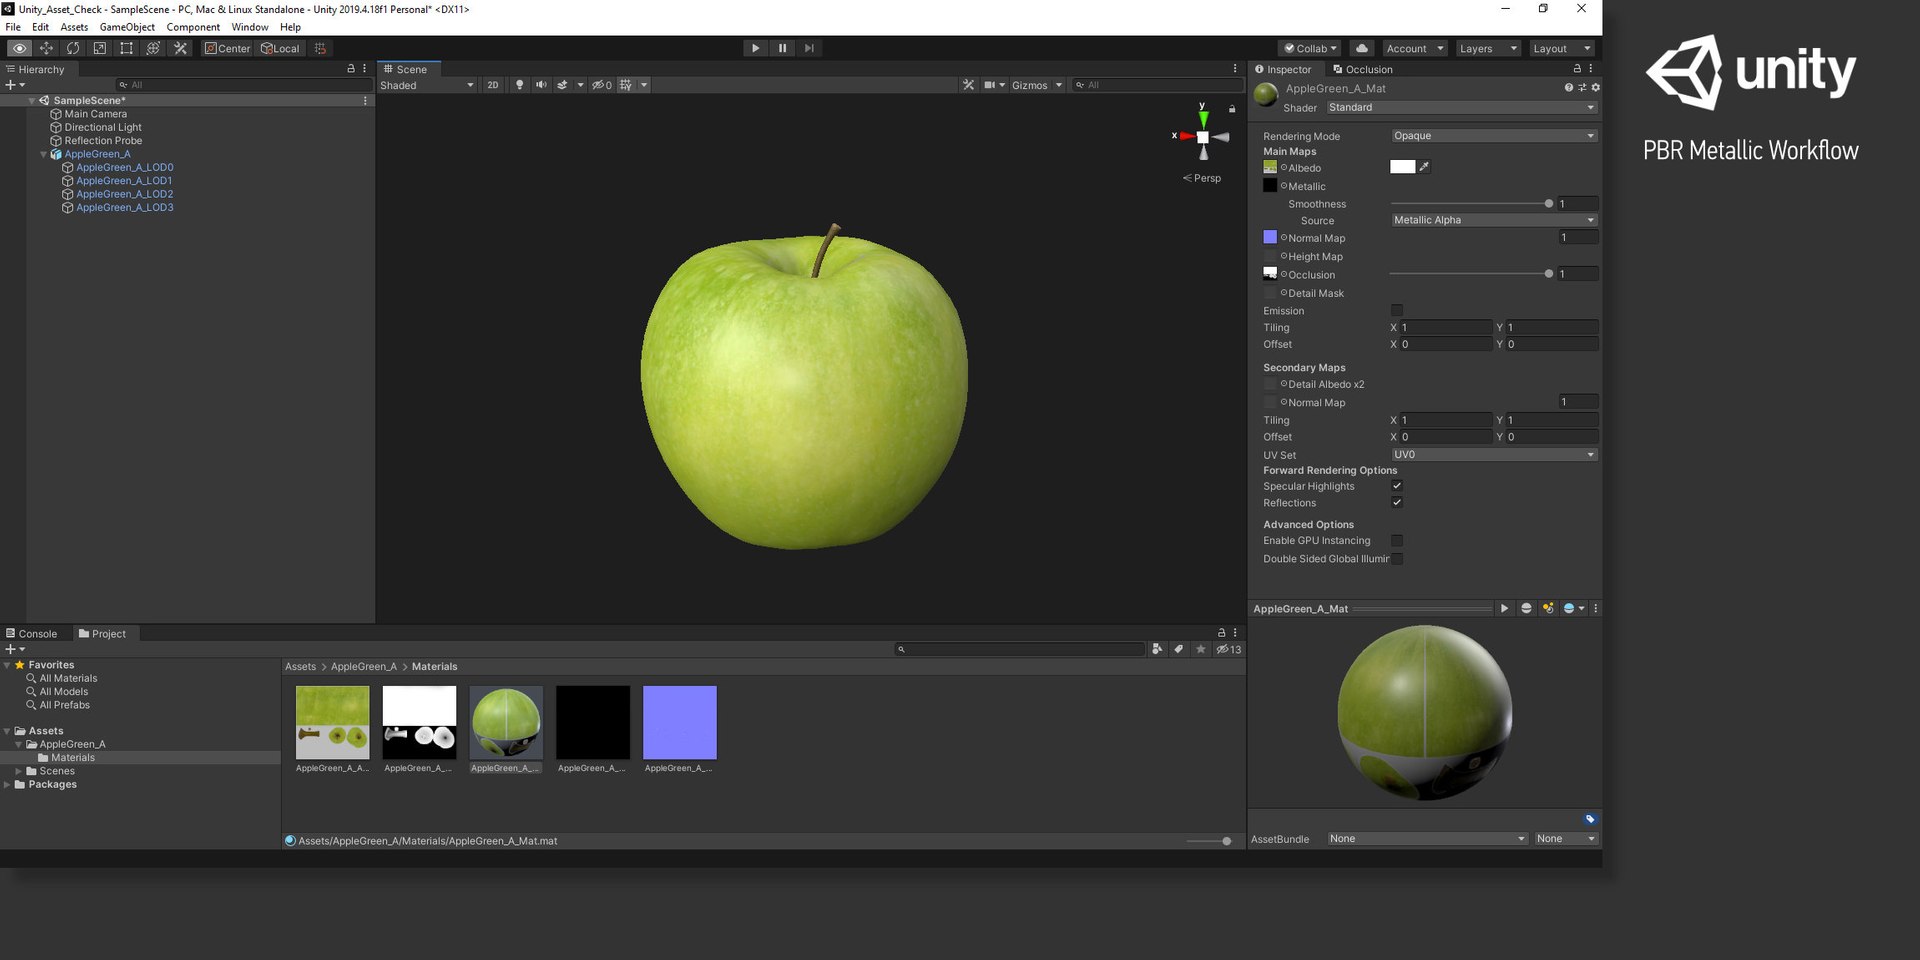Collapse the AppleGreen_A hierarchy object

point(43,154)
